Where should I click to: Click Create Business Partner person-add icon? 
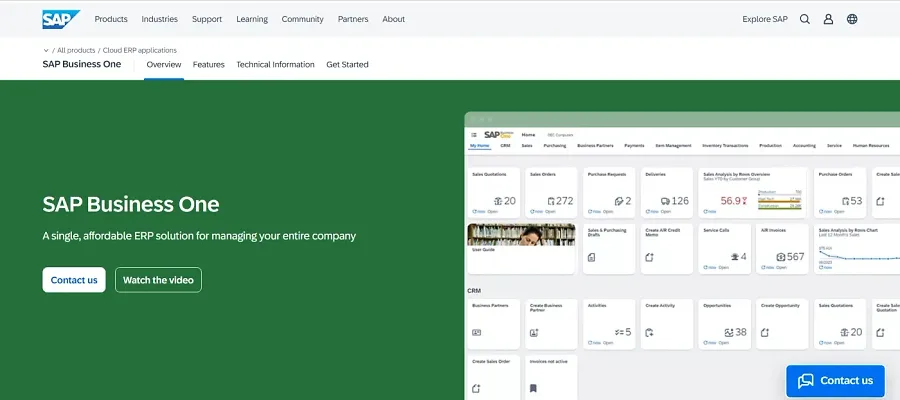pos(534,332)
